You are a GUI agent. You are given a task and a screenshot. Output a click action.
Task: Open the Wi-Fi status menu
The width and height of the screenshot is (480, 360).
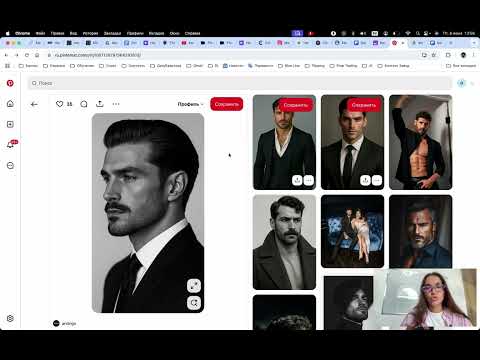point(408,33)
